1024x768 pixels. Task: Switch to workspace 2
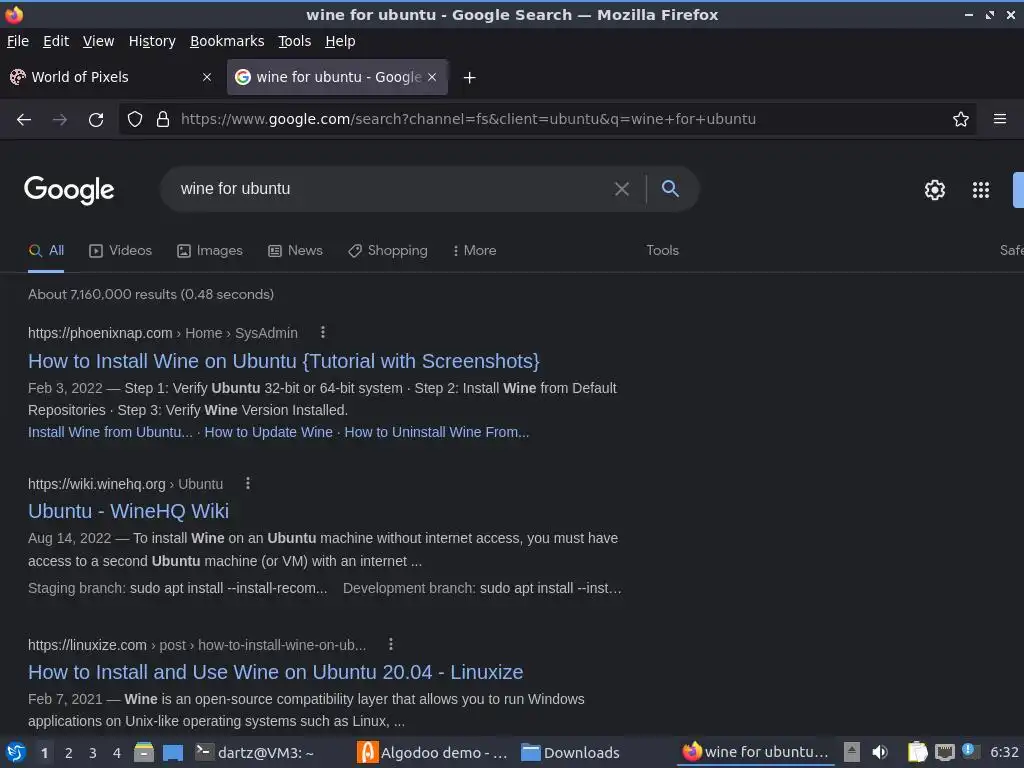(68, 753)
